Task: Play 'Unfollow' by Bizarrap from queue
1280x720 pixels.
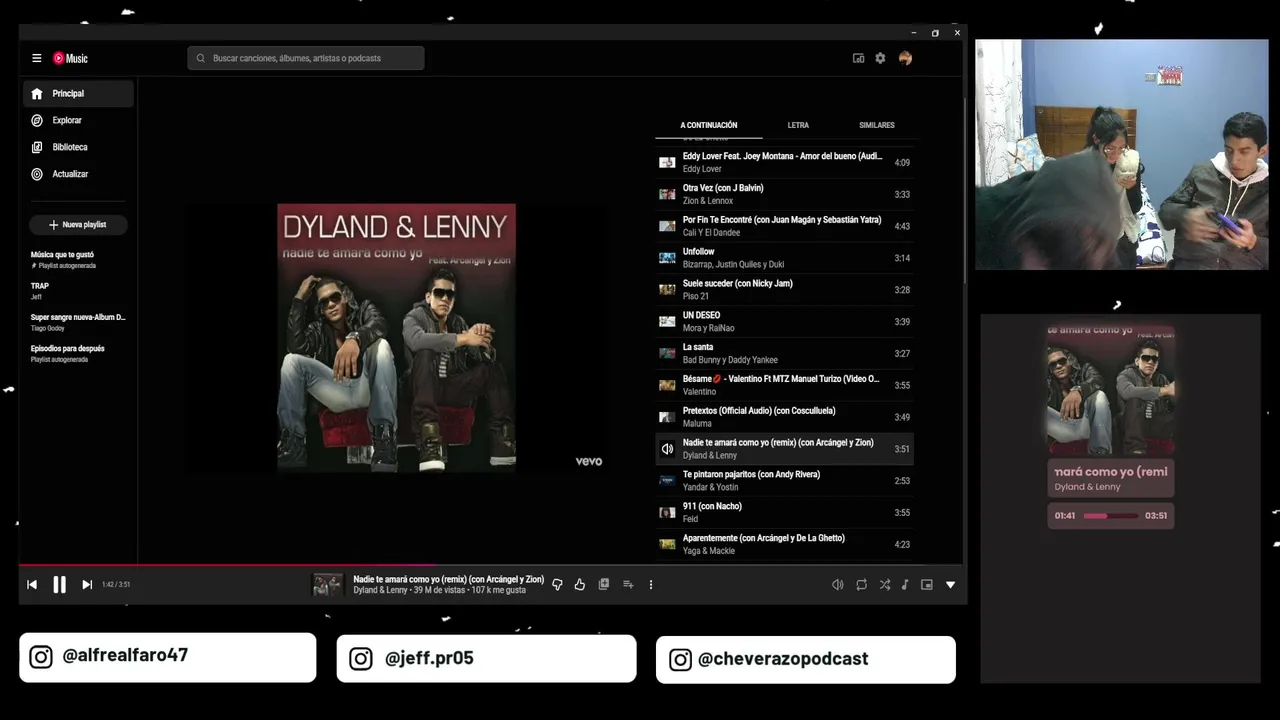Action: (x=784, y=258)
